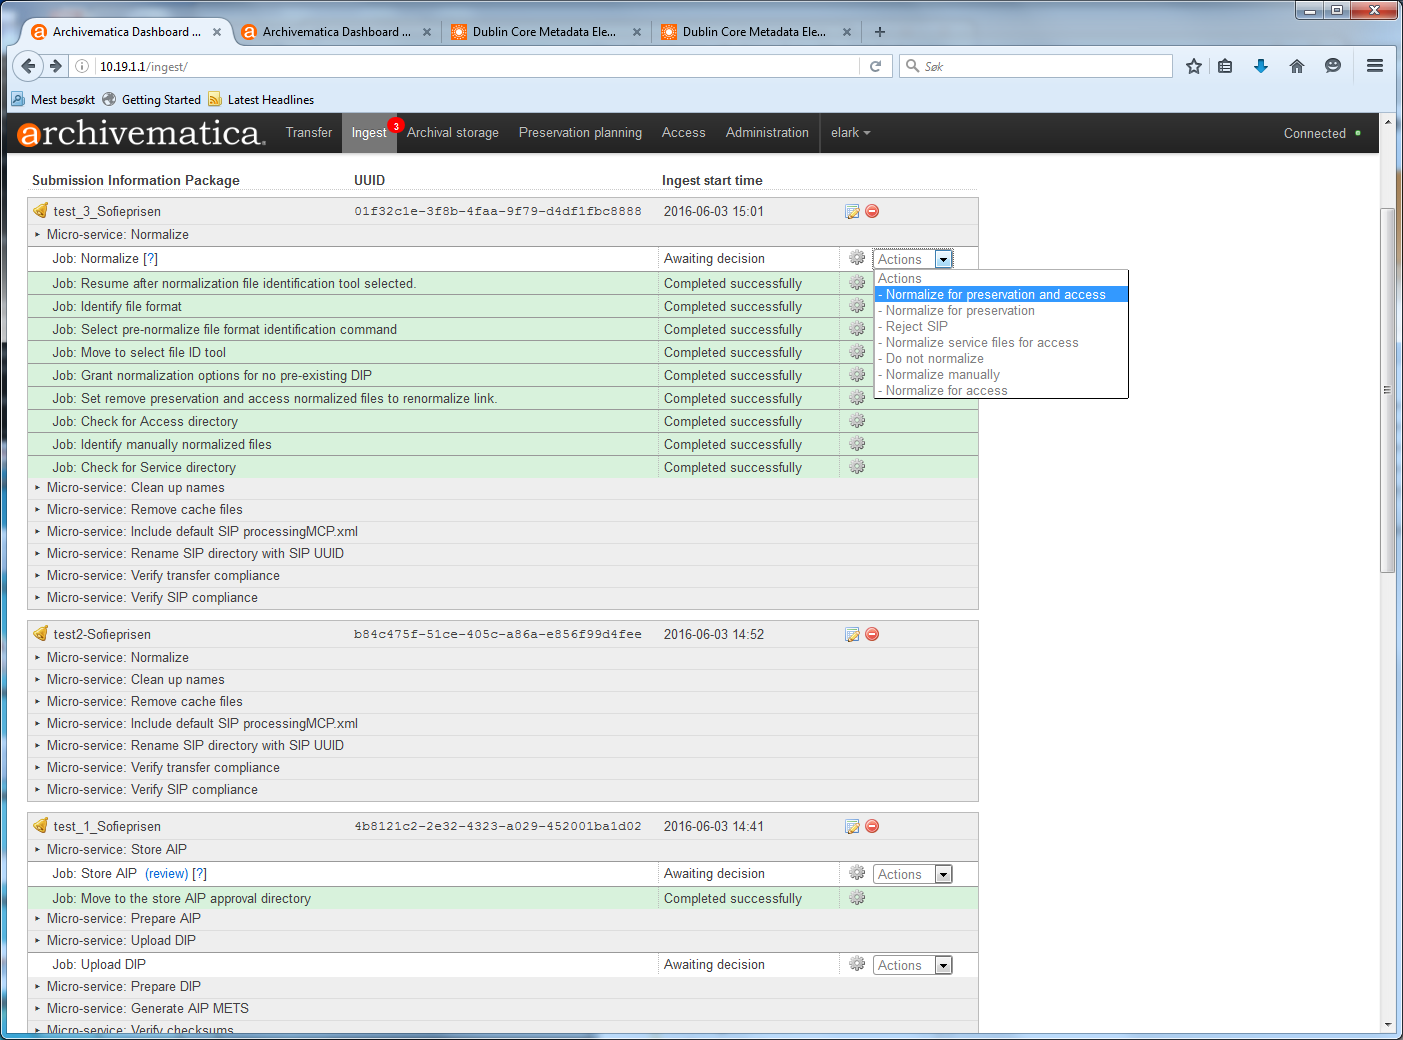Select Normalize for access option
The height and width of the screenshot is (1040, 1403).
[x=1001, y=391]
